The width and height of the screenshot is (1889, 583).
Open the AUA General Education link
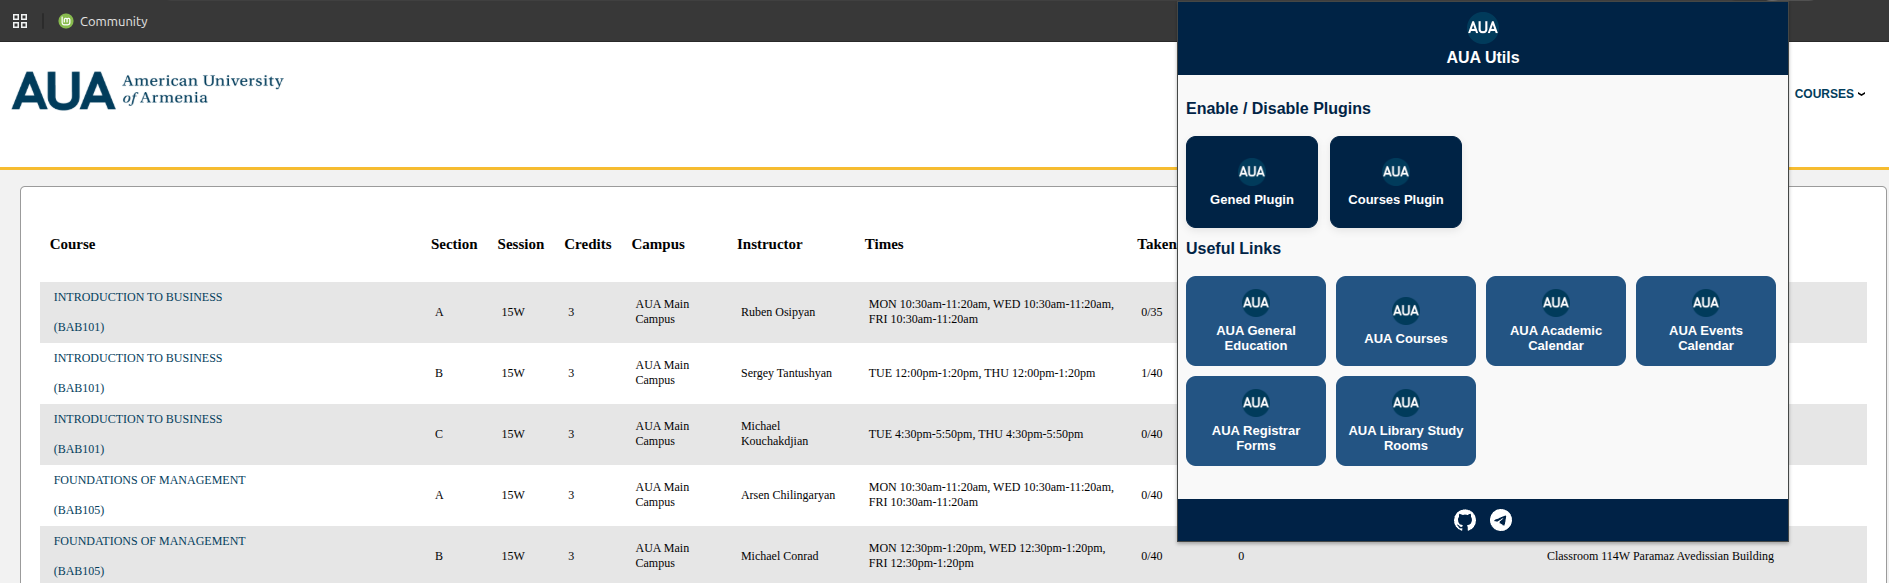[x=1255, y=321]
